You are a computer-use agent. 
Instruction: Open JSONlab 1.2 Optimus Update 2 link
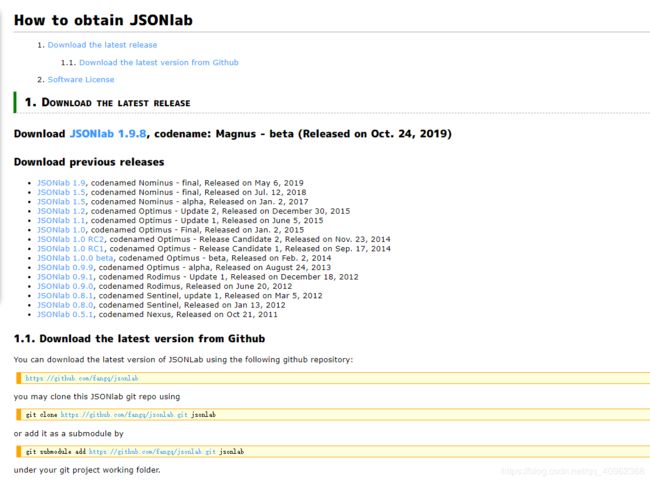click(x=61, y=211)
